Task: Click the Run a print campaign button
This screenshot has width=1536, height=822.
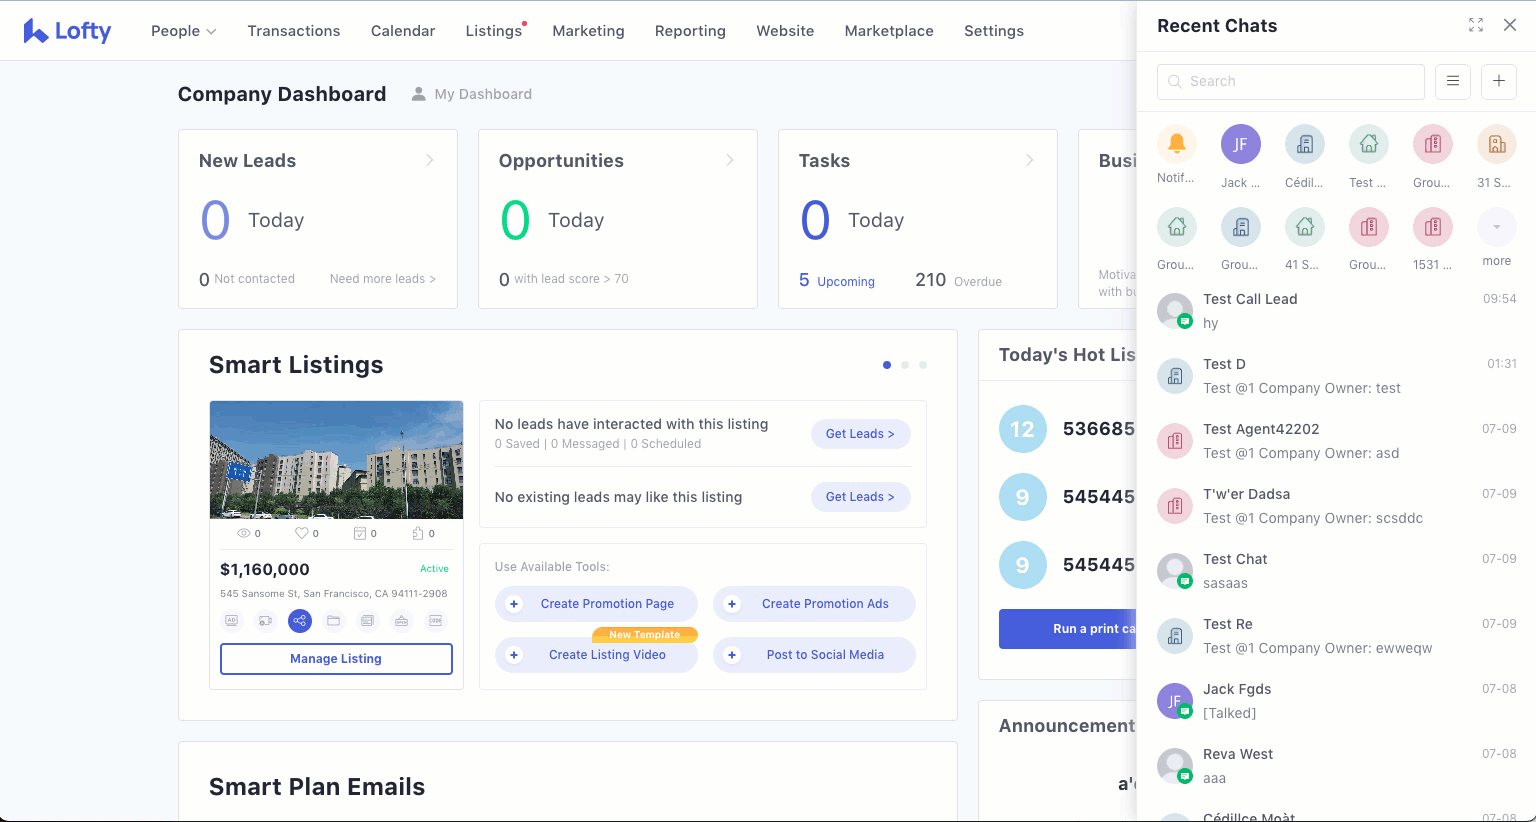Action: coord(1068,629)
